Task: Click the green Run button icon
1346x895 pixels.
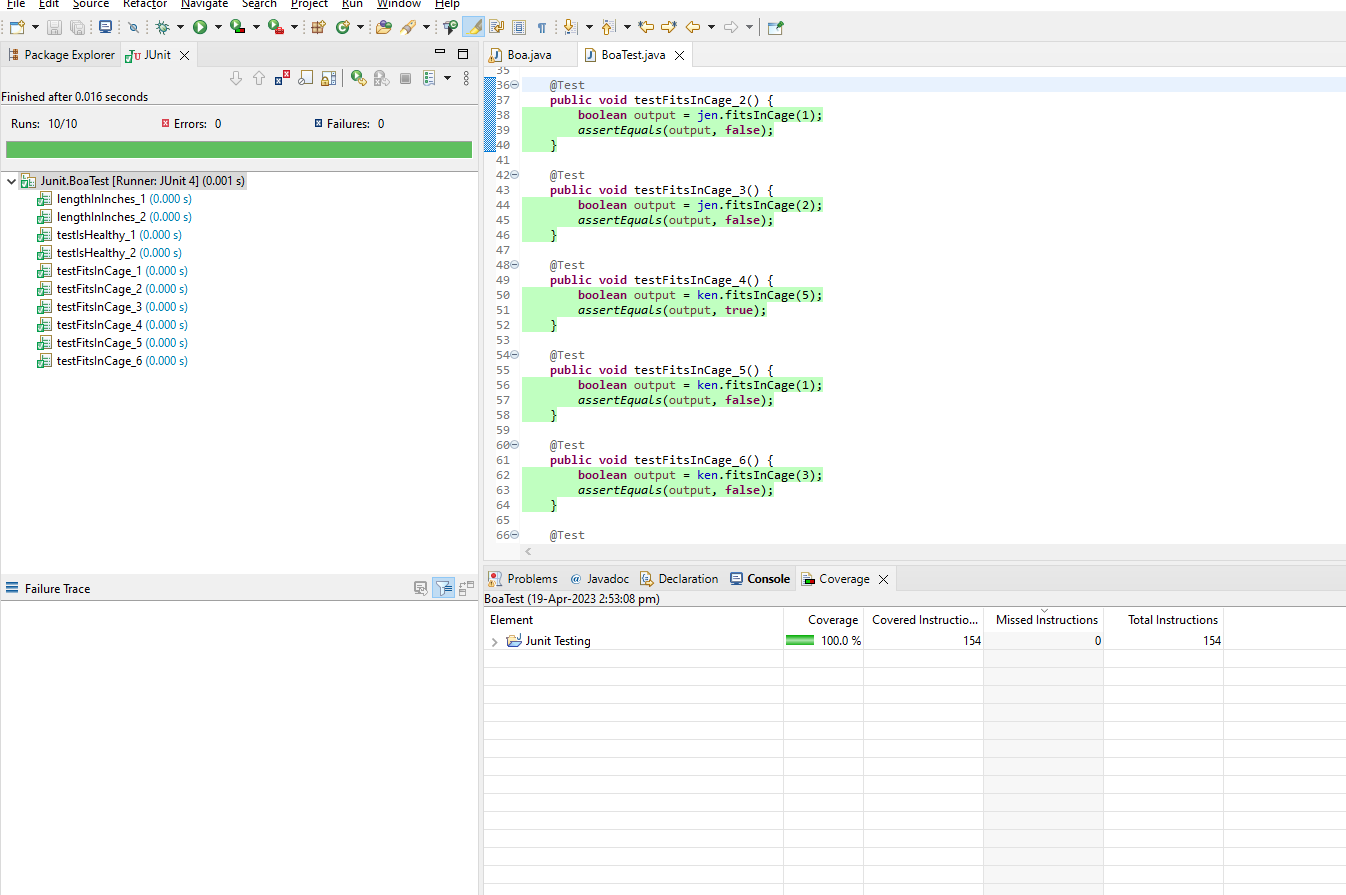Action: click(200, 27)
